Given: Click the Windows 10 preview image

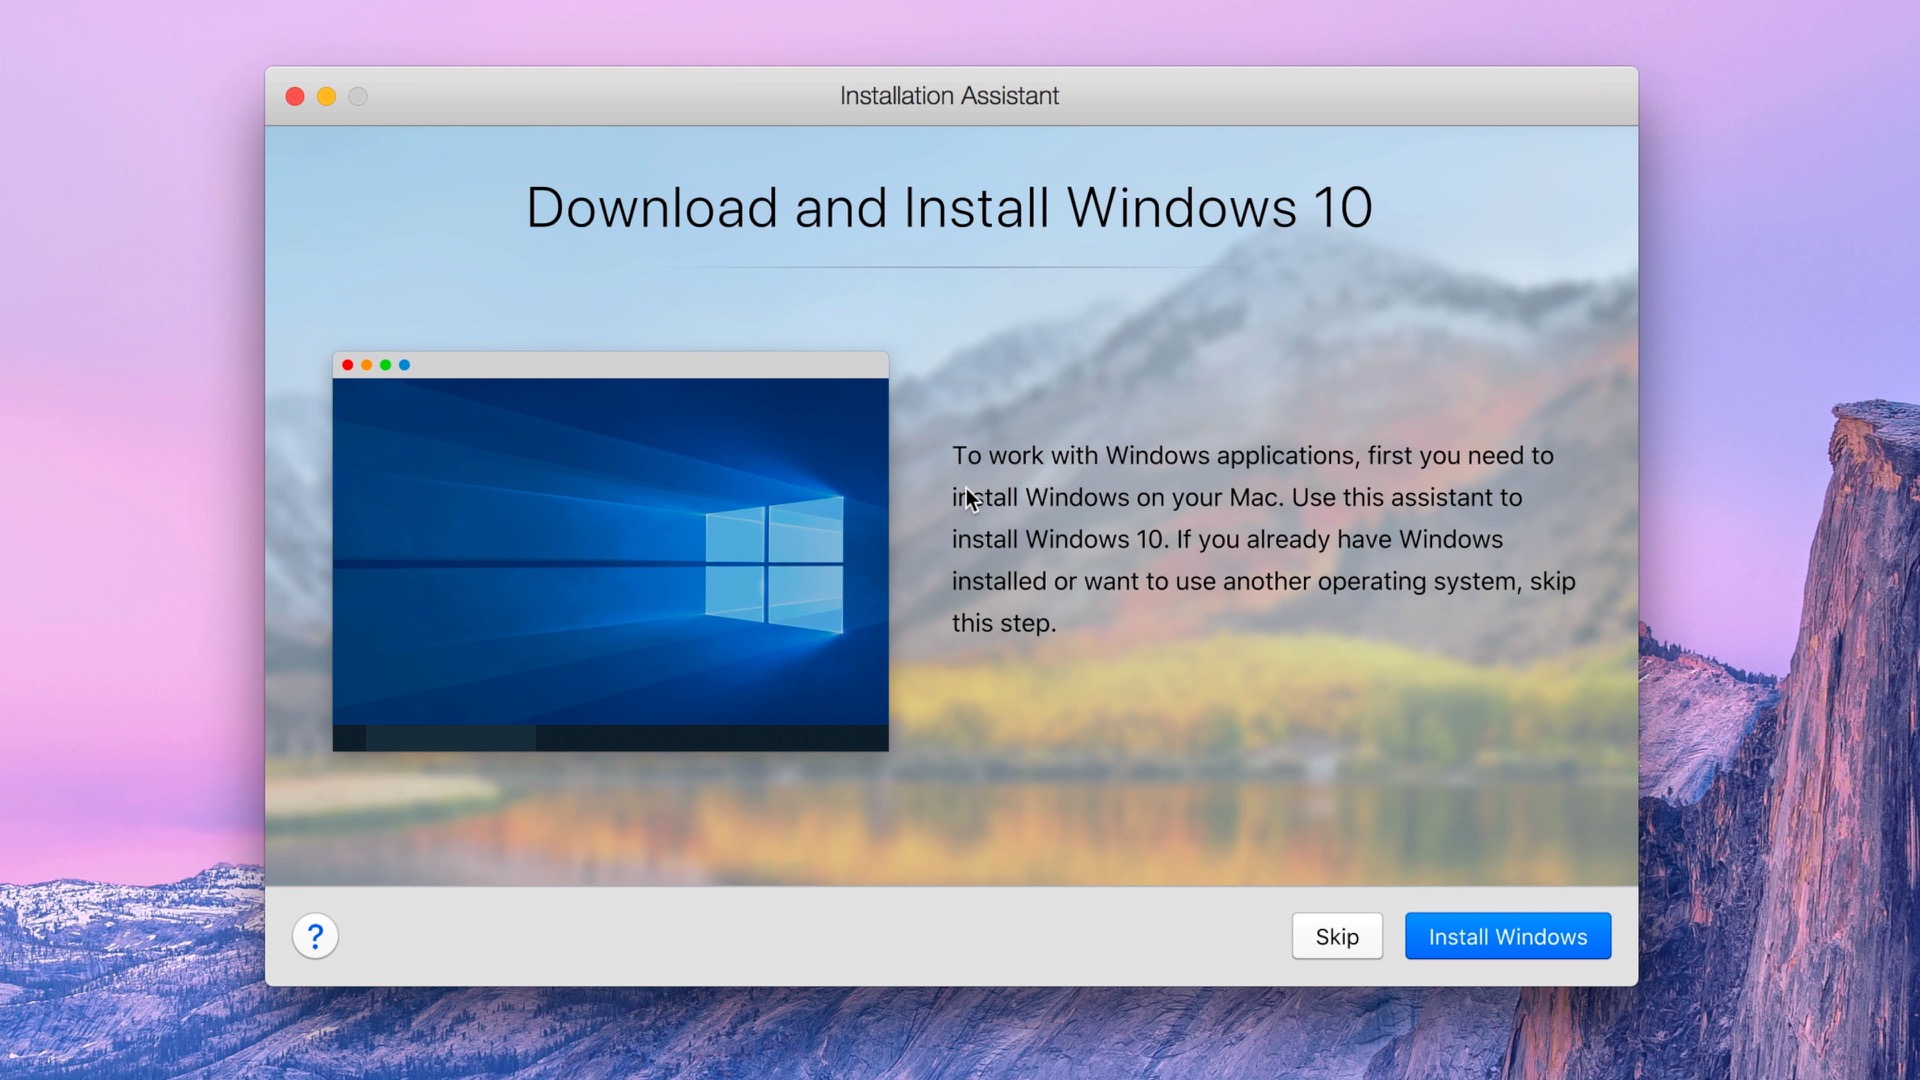Looking at the screenshot, I should click(610, 551).
